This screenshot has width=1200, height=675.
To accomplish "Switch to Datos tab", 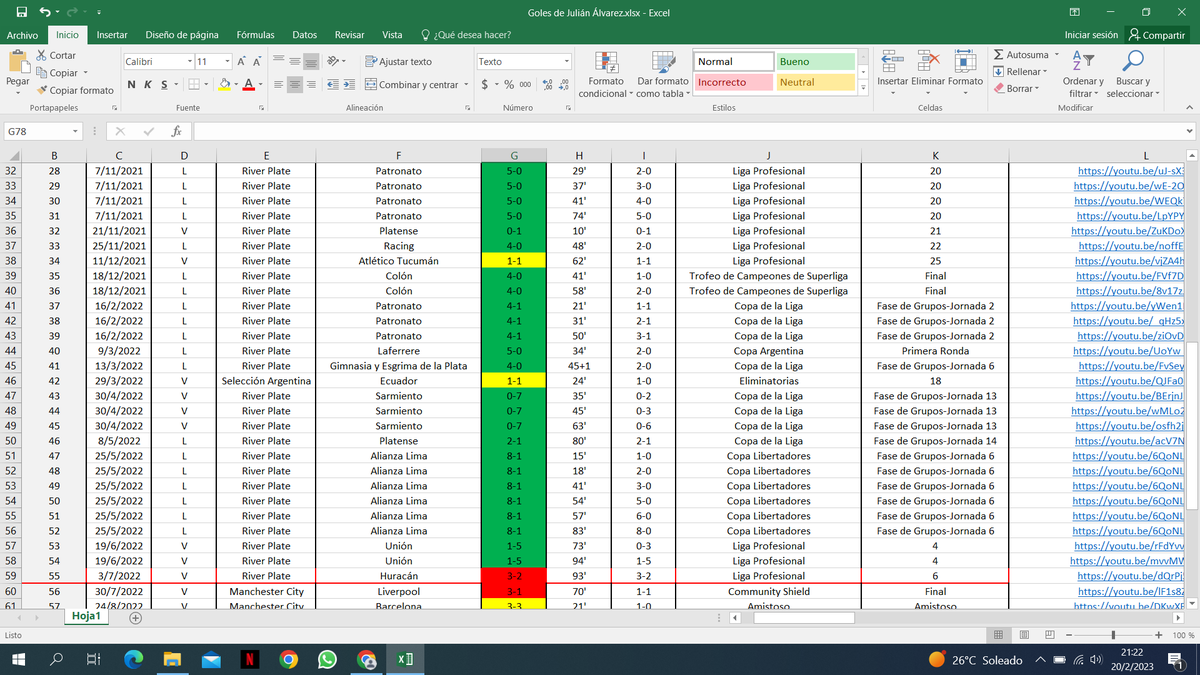I will (x=304, y=35).
